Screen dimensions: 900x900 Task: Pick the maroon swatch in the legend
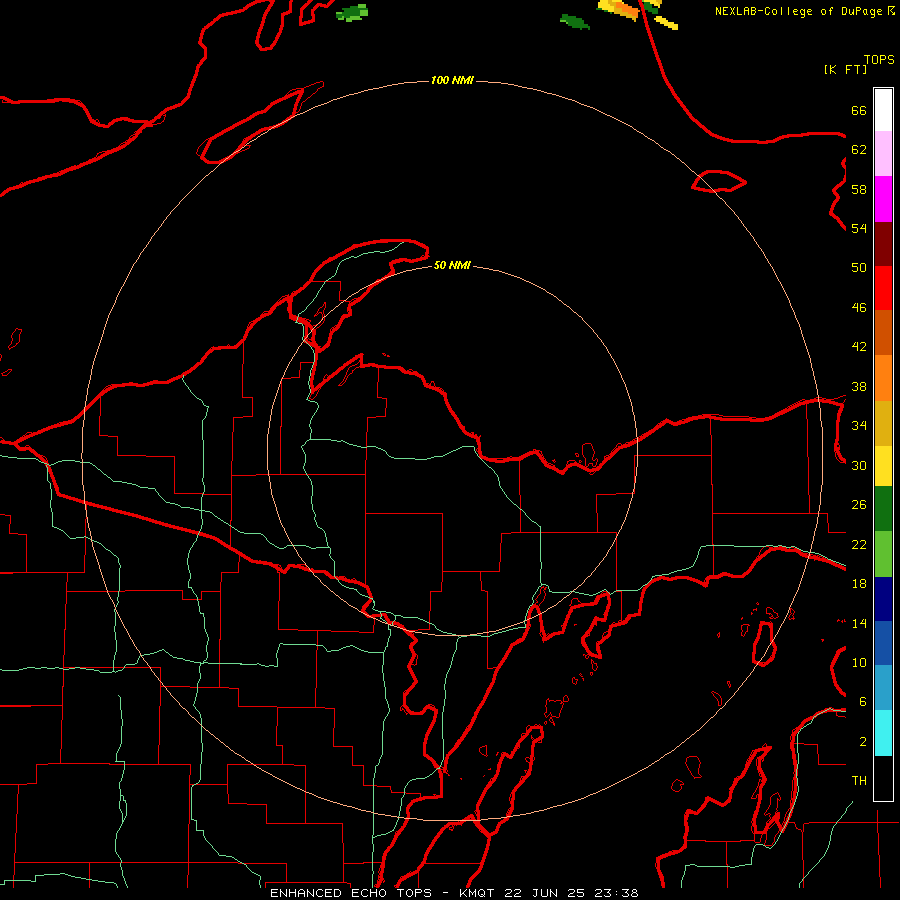click(x=883, y=243)
